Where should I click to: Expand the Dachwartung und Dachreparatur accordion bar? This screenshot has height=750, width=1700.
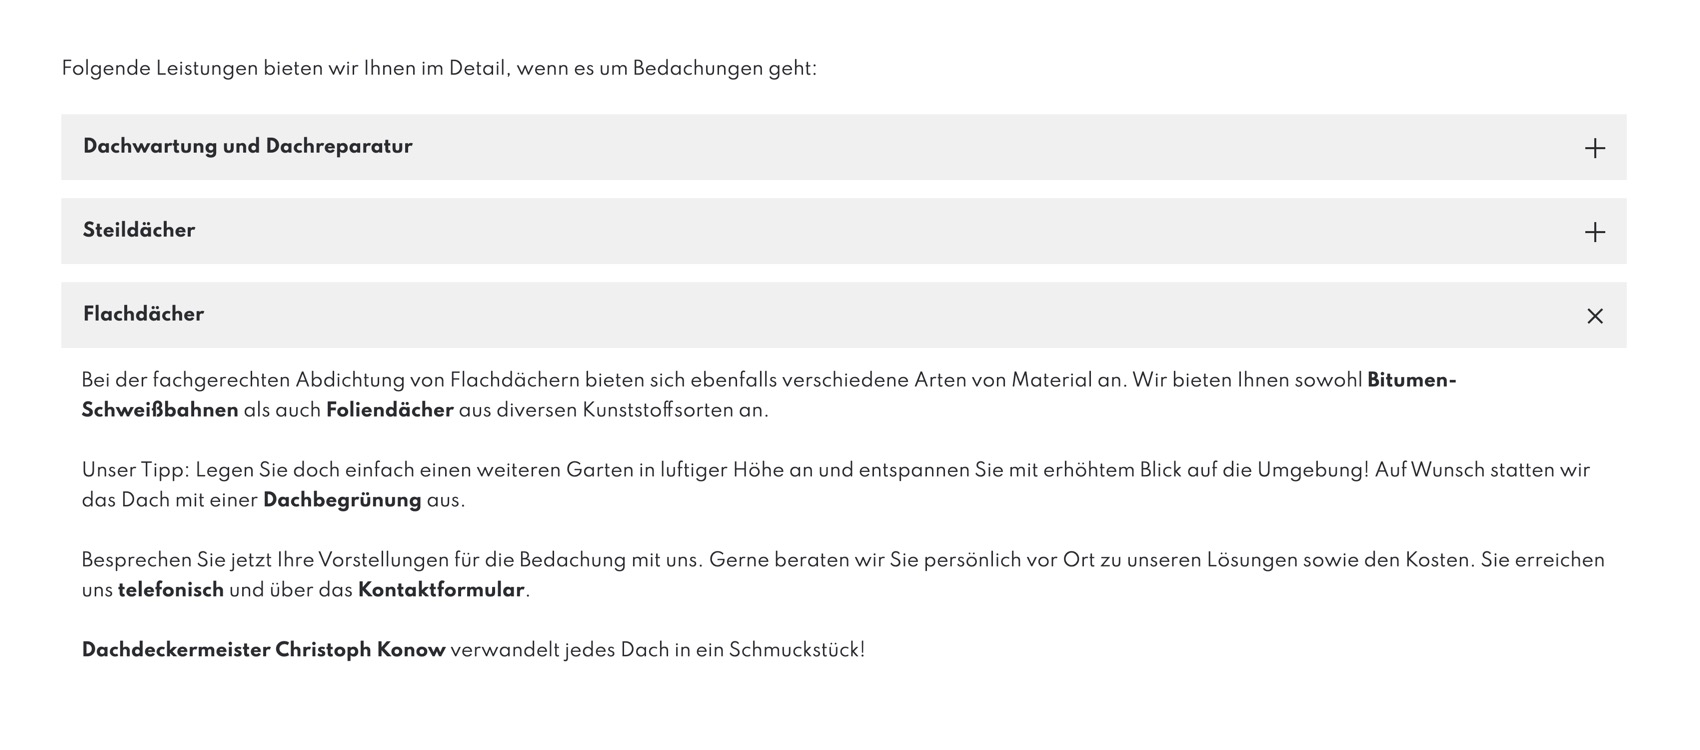coord(844,147)
